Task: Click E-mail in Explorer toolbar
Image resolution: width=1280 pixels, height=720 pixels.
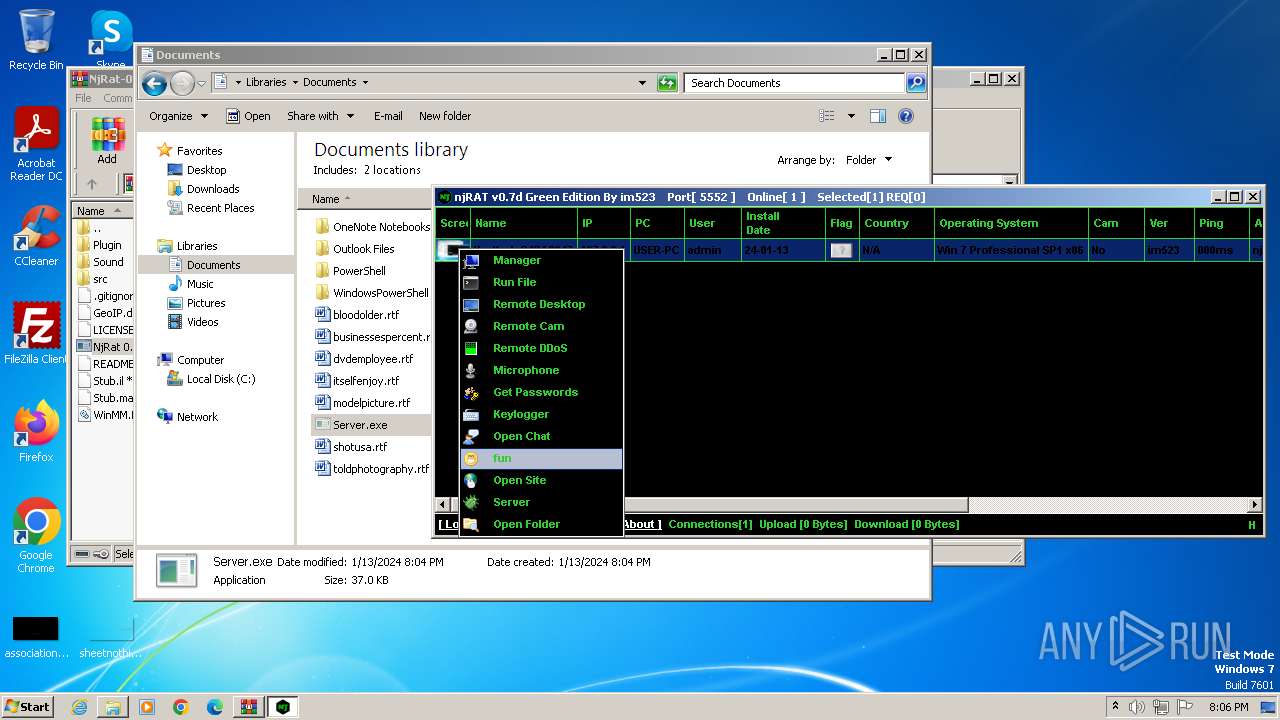Action: pos(388,116)
